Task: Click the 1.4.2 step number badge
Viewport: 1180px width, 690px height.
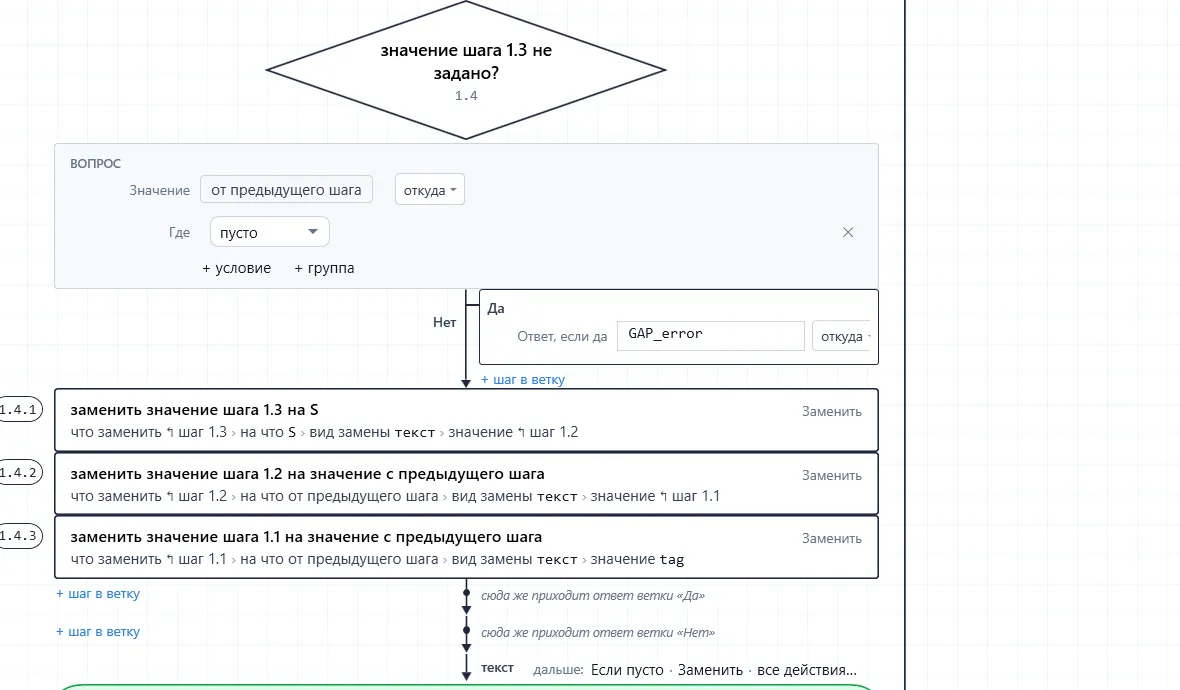Action: click(19, 473)
